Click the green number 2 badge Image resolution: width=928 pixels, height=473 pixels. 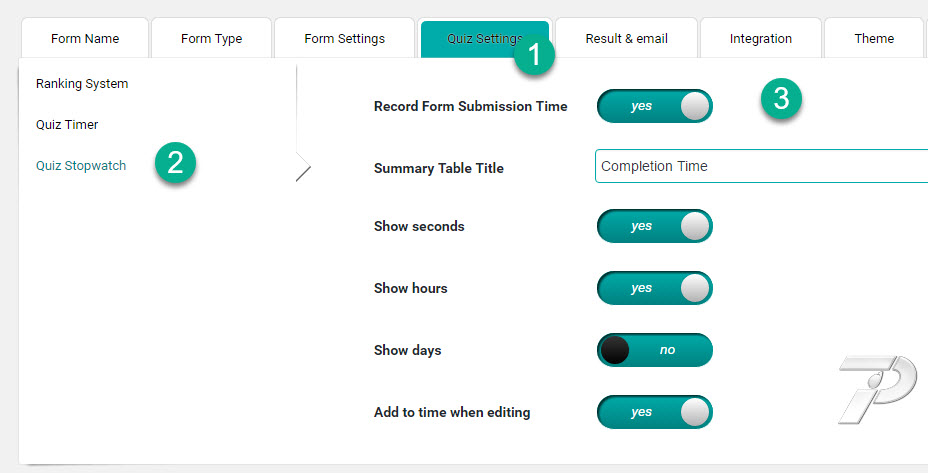175,162
